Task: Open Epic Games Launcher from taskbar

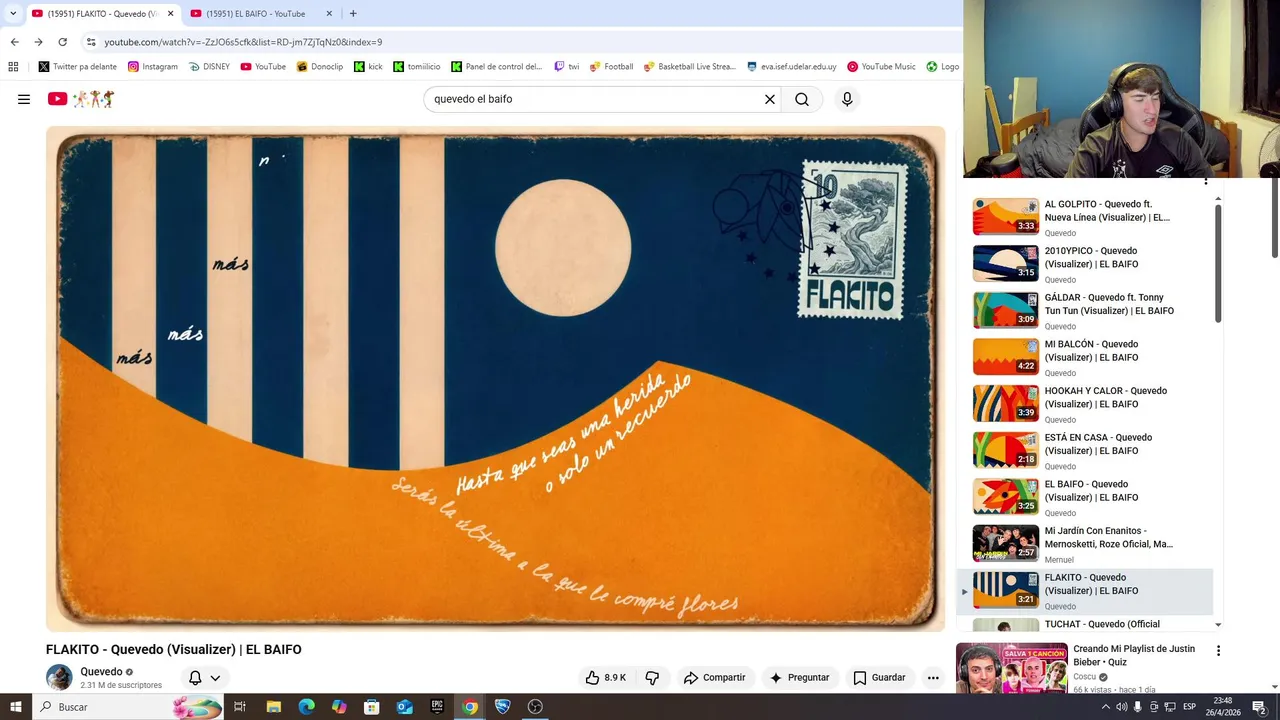Action: pyautogui.click(x=437, y=707)
